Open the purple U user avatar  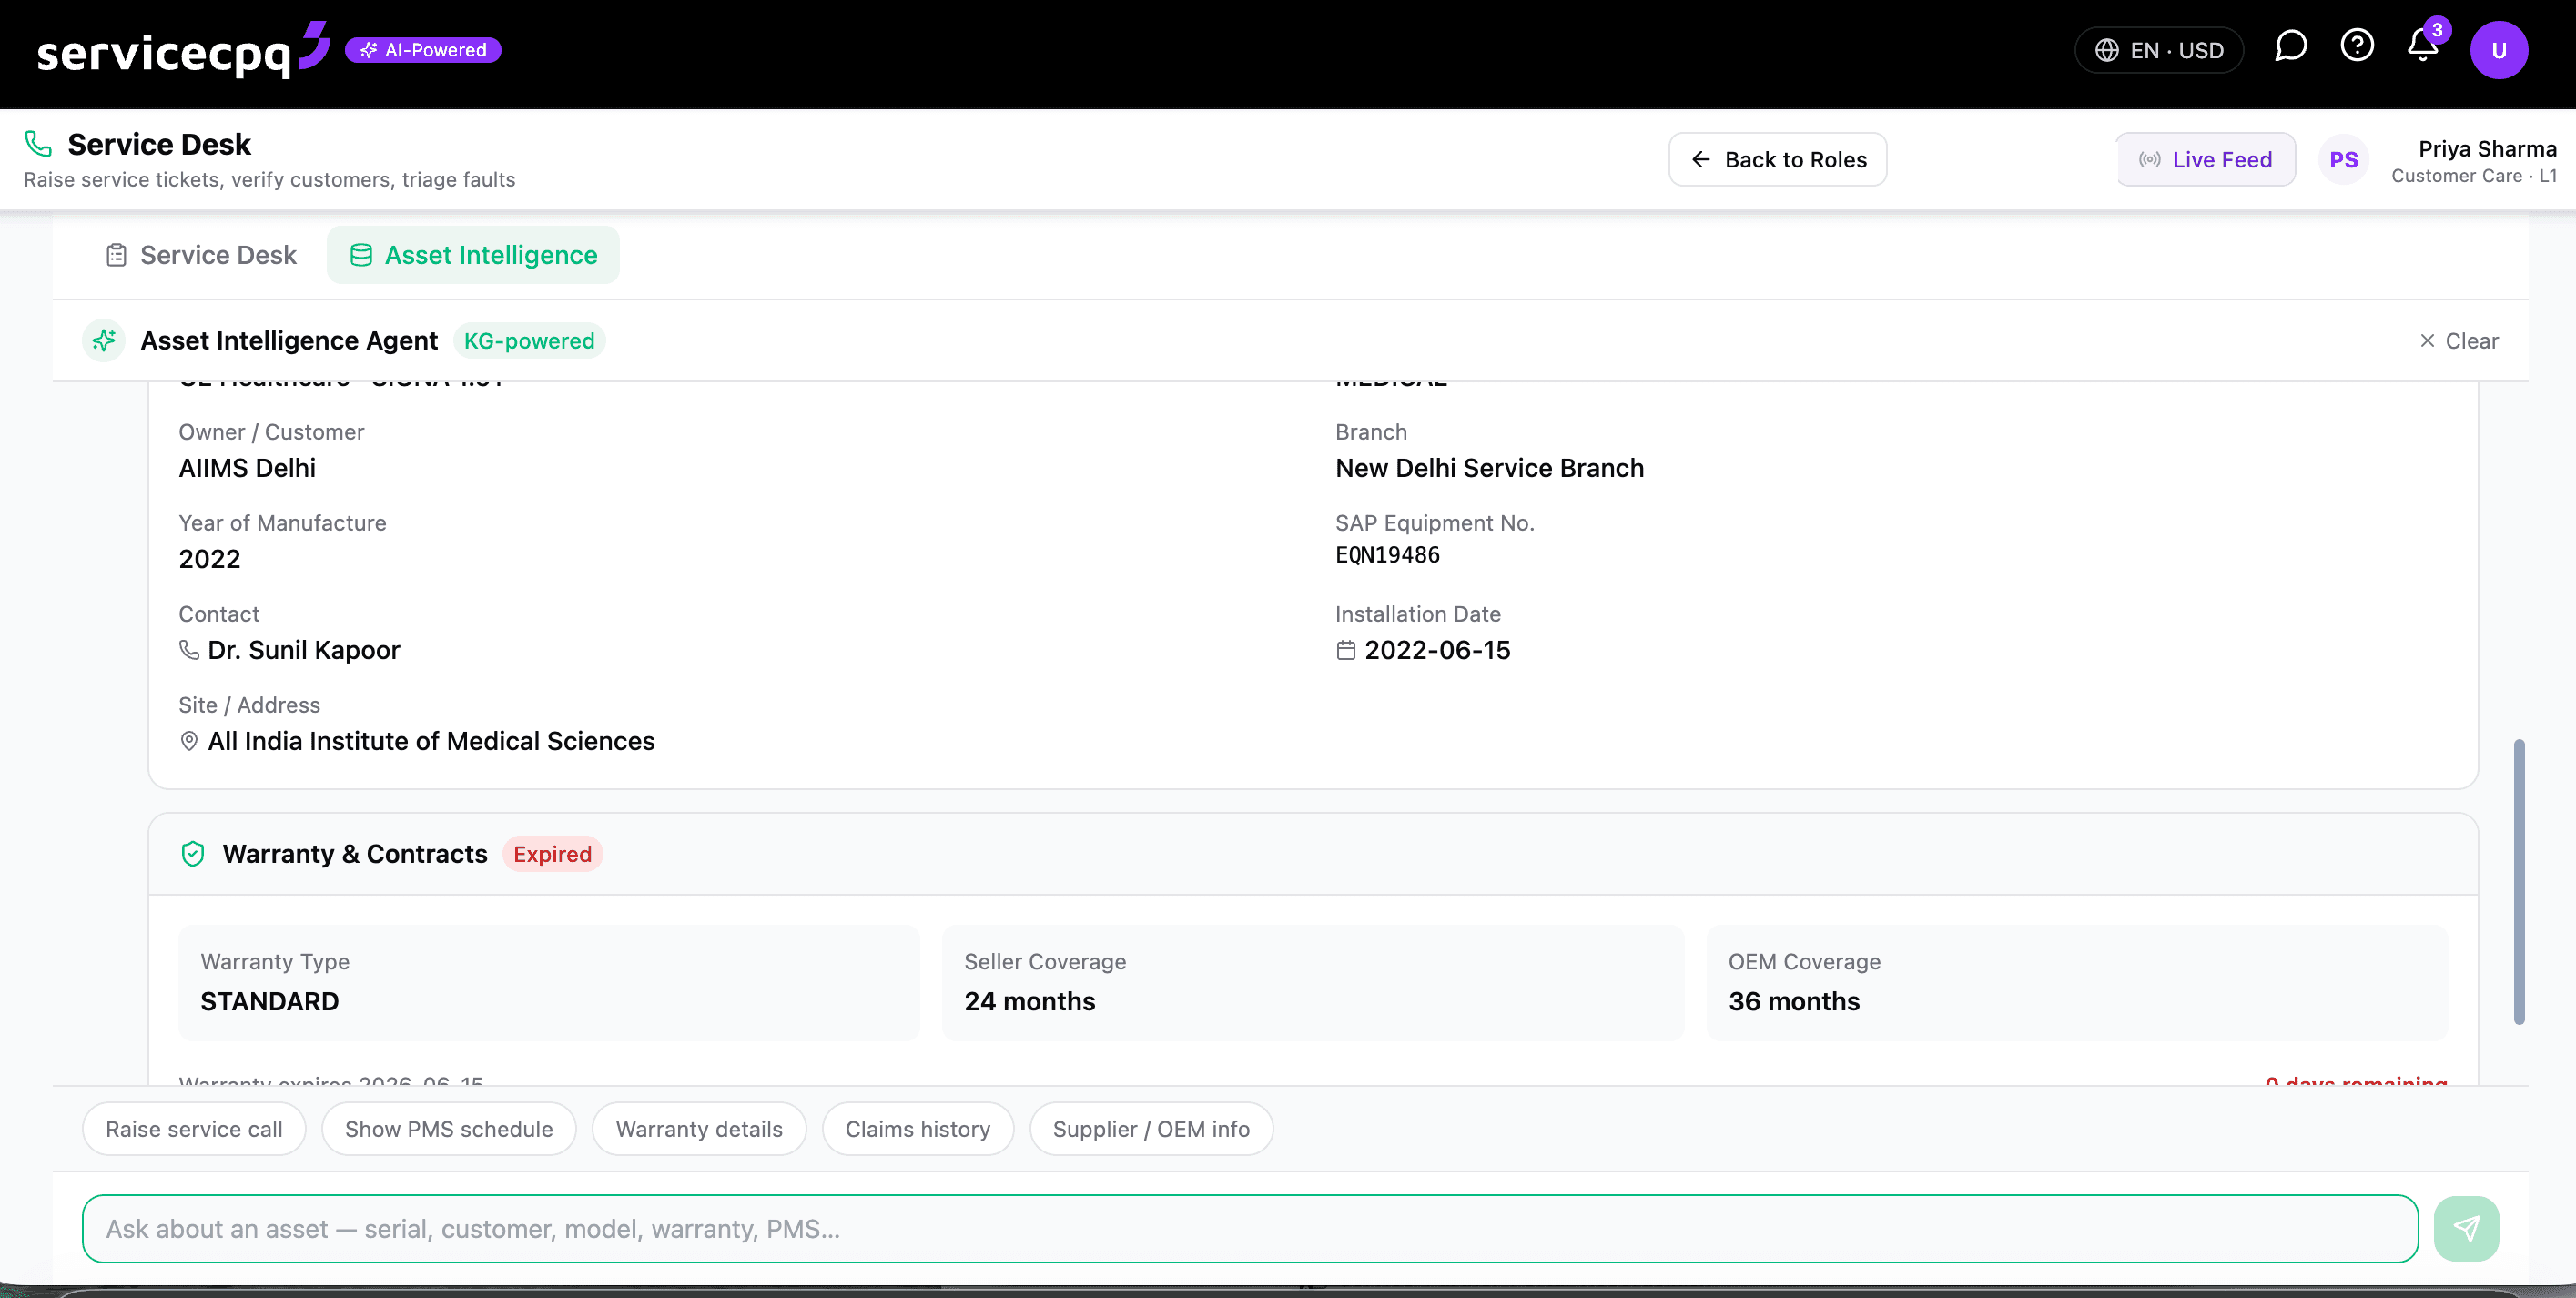(2498, 50)
